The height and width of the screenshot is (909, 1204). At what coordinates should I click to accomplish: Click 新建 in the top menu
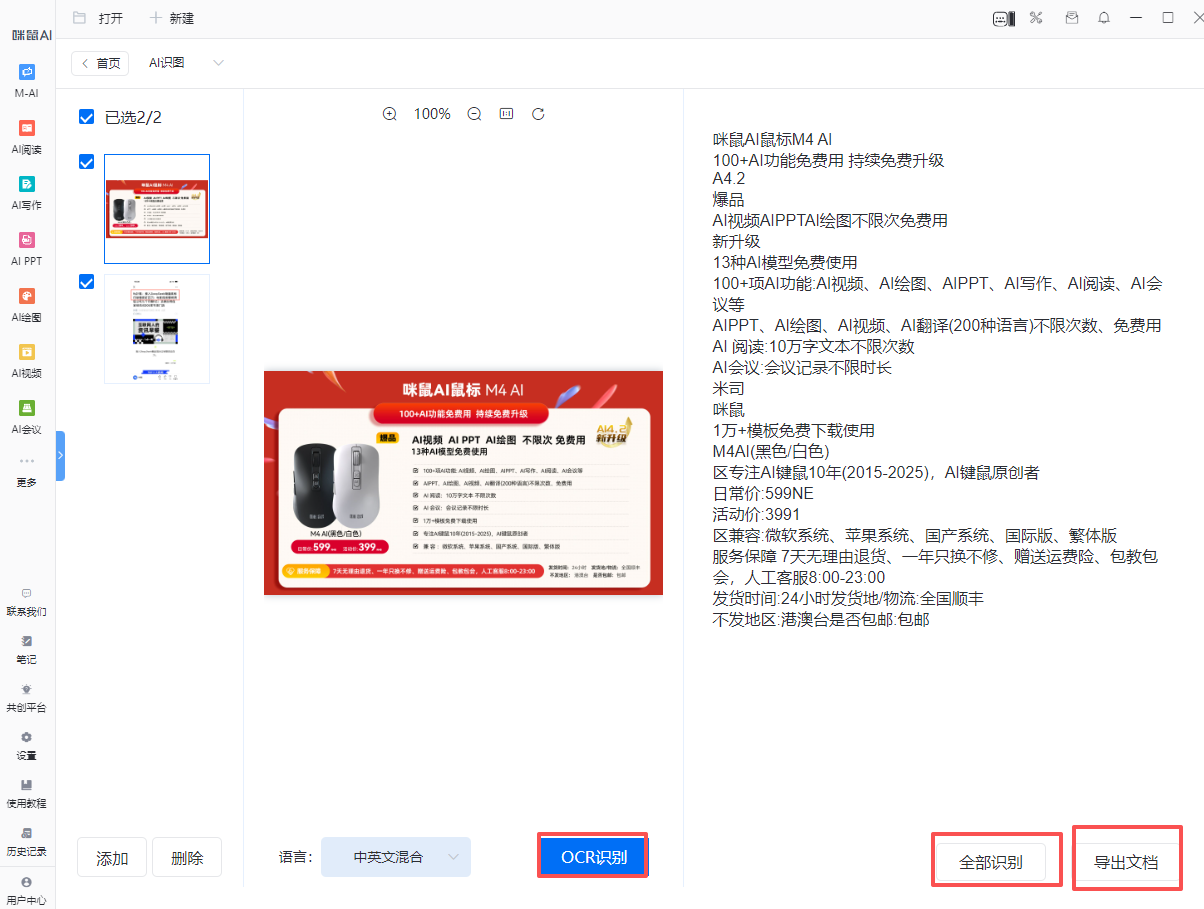[x=171, y=18]
